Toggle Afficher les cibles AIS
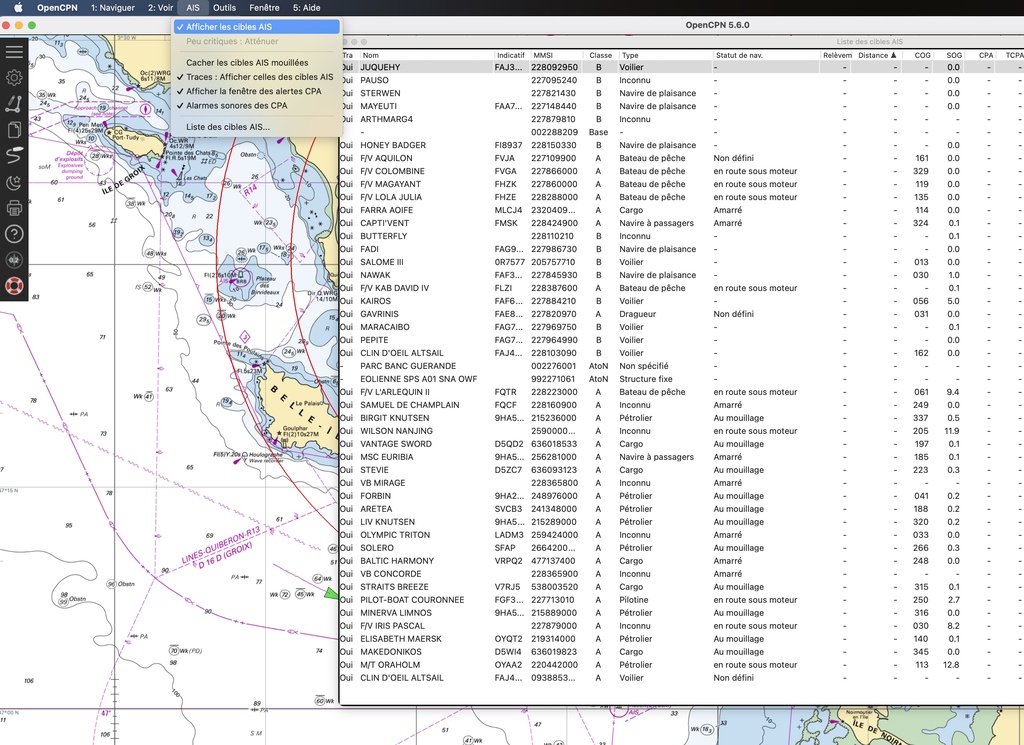Screen dimensions: 1024x745 [256, 27]
